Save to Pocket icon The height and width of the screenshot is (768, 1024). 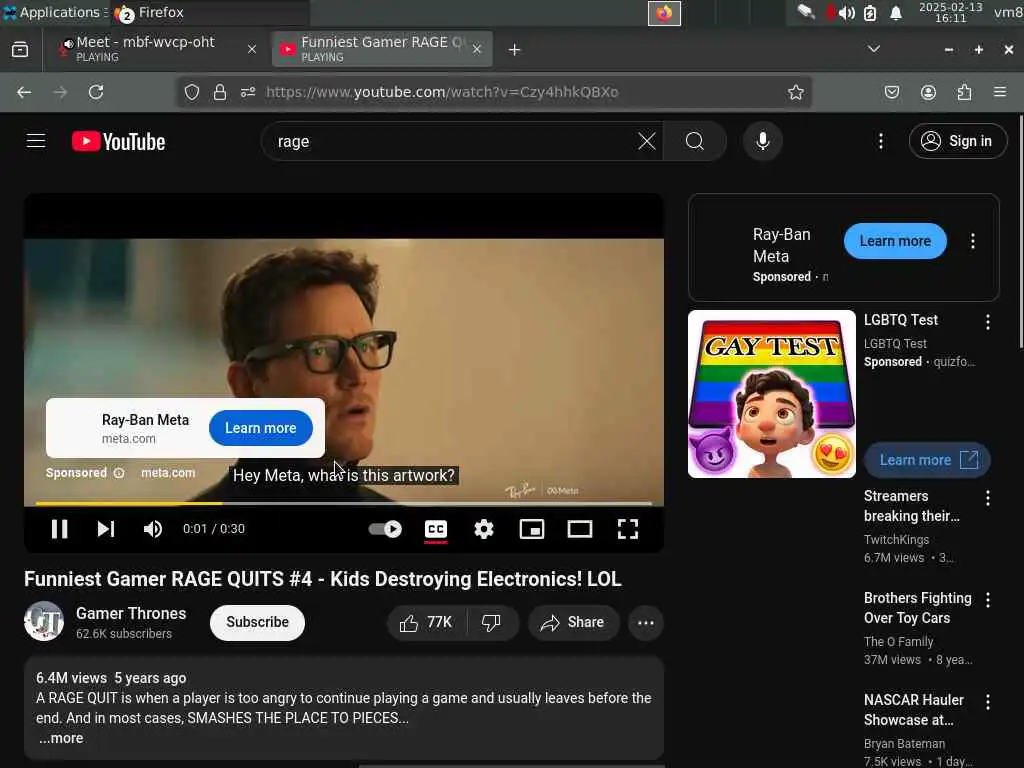(892, 92)
